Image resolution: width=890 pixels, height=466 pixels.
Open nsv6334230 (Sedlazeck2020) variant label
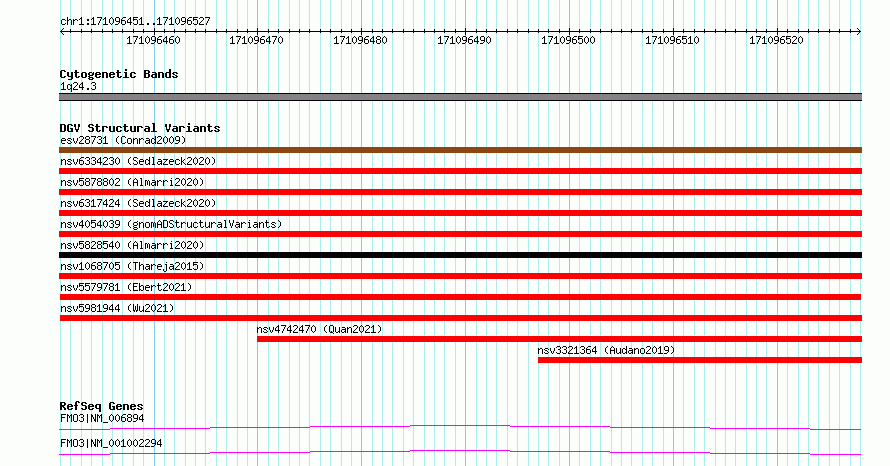[138, 161]
